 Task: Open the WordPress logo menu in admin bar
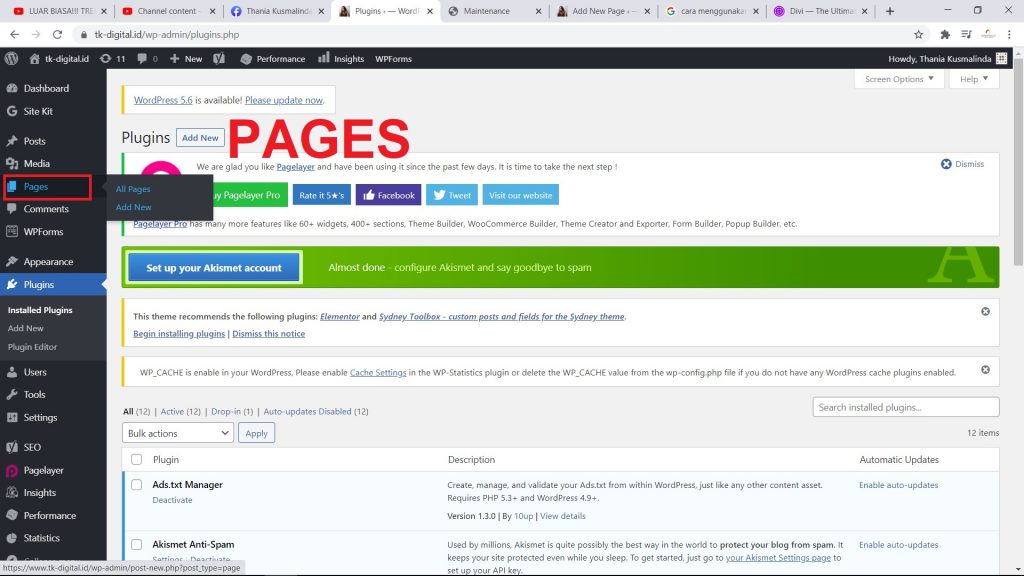[x=11, y=58]
